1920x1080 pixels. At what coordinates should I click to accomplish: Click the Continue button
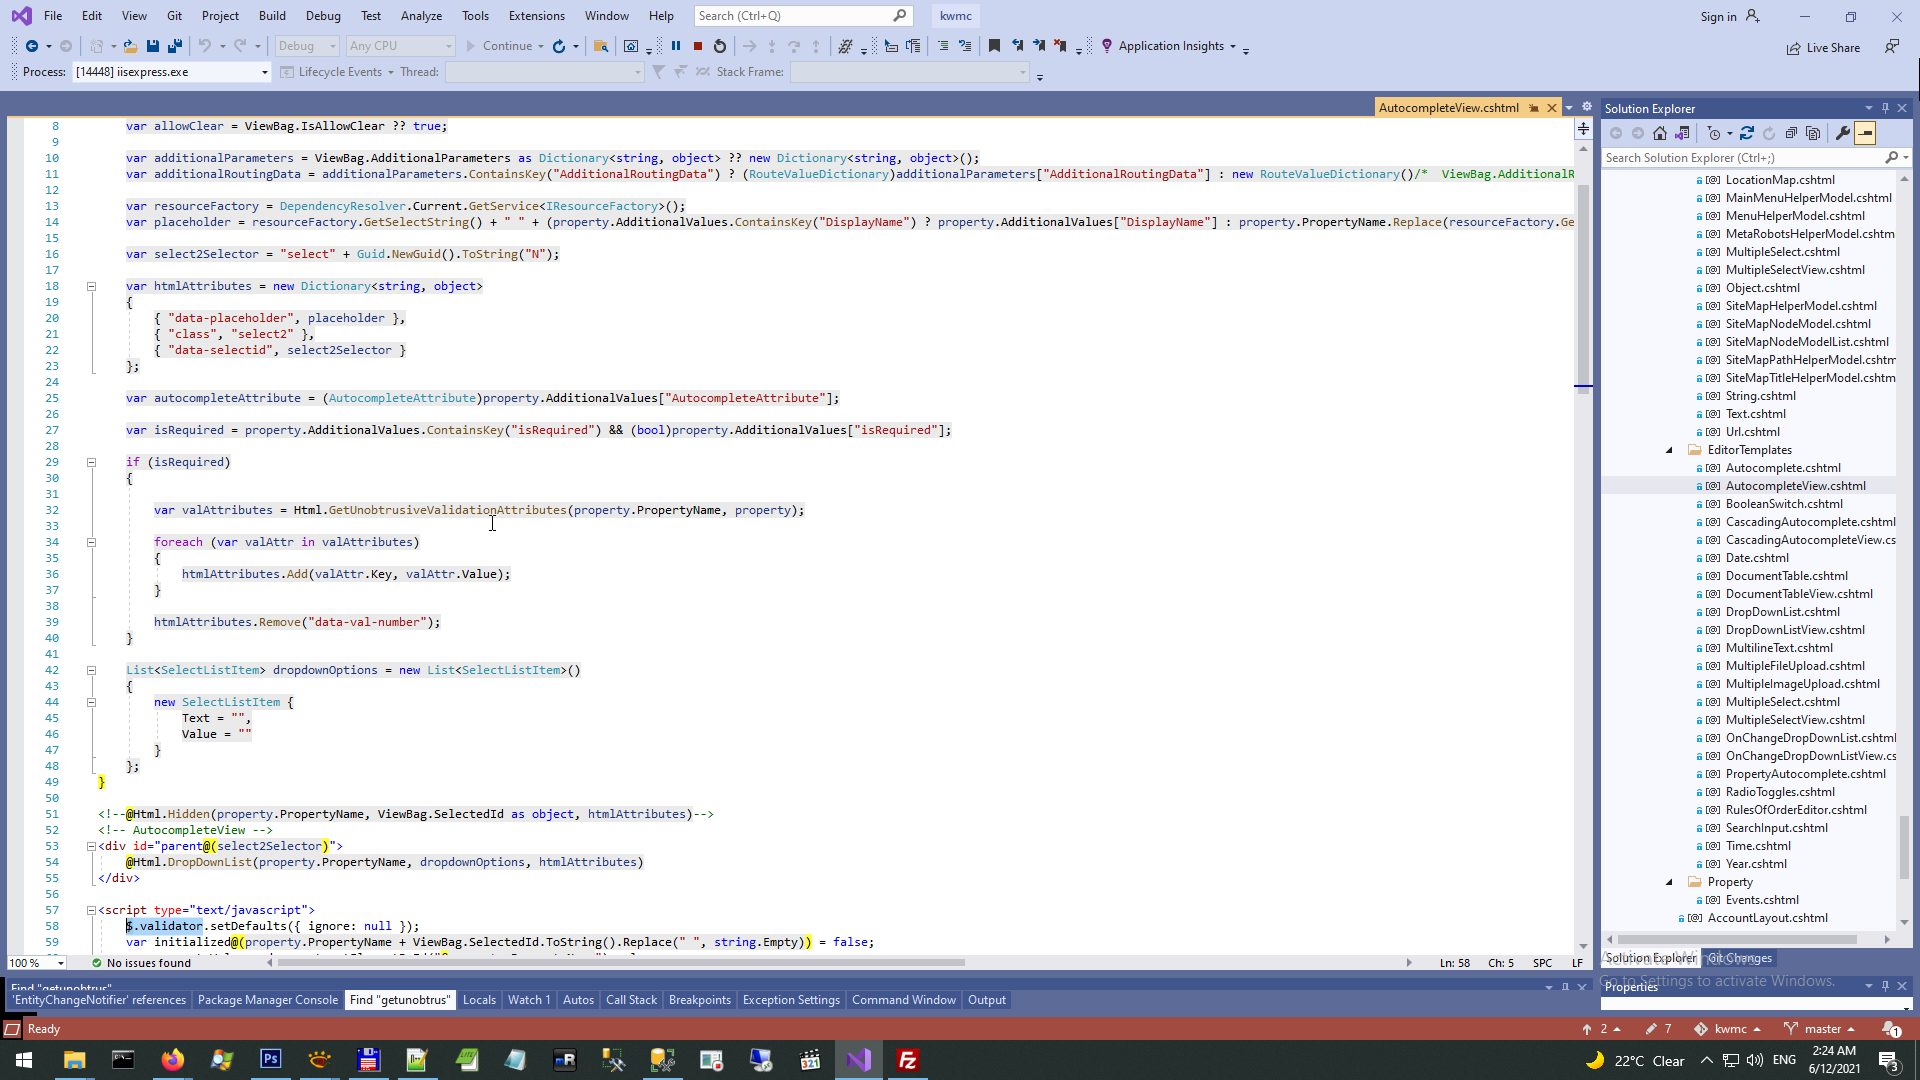point(498,46)
